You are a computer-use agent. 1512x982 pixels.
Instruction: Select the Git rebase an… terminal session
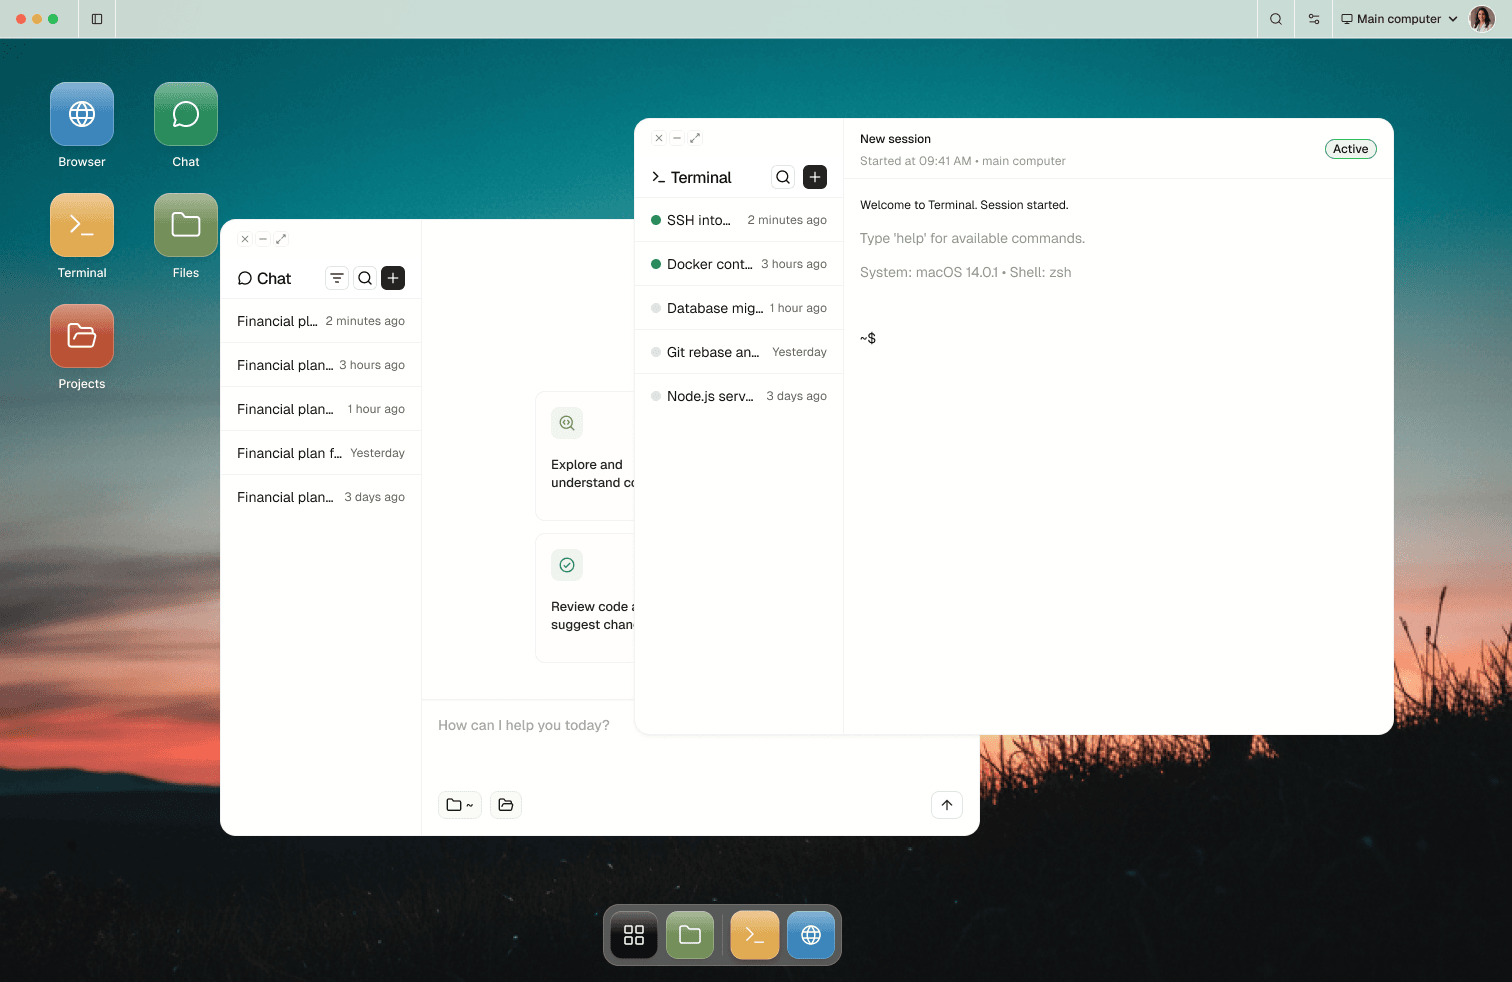tap(739, 352)
